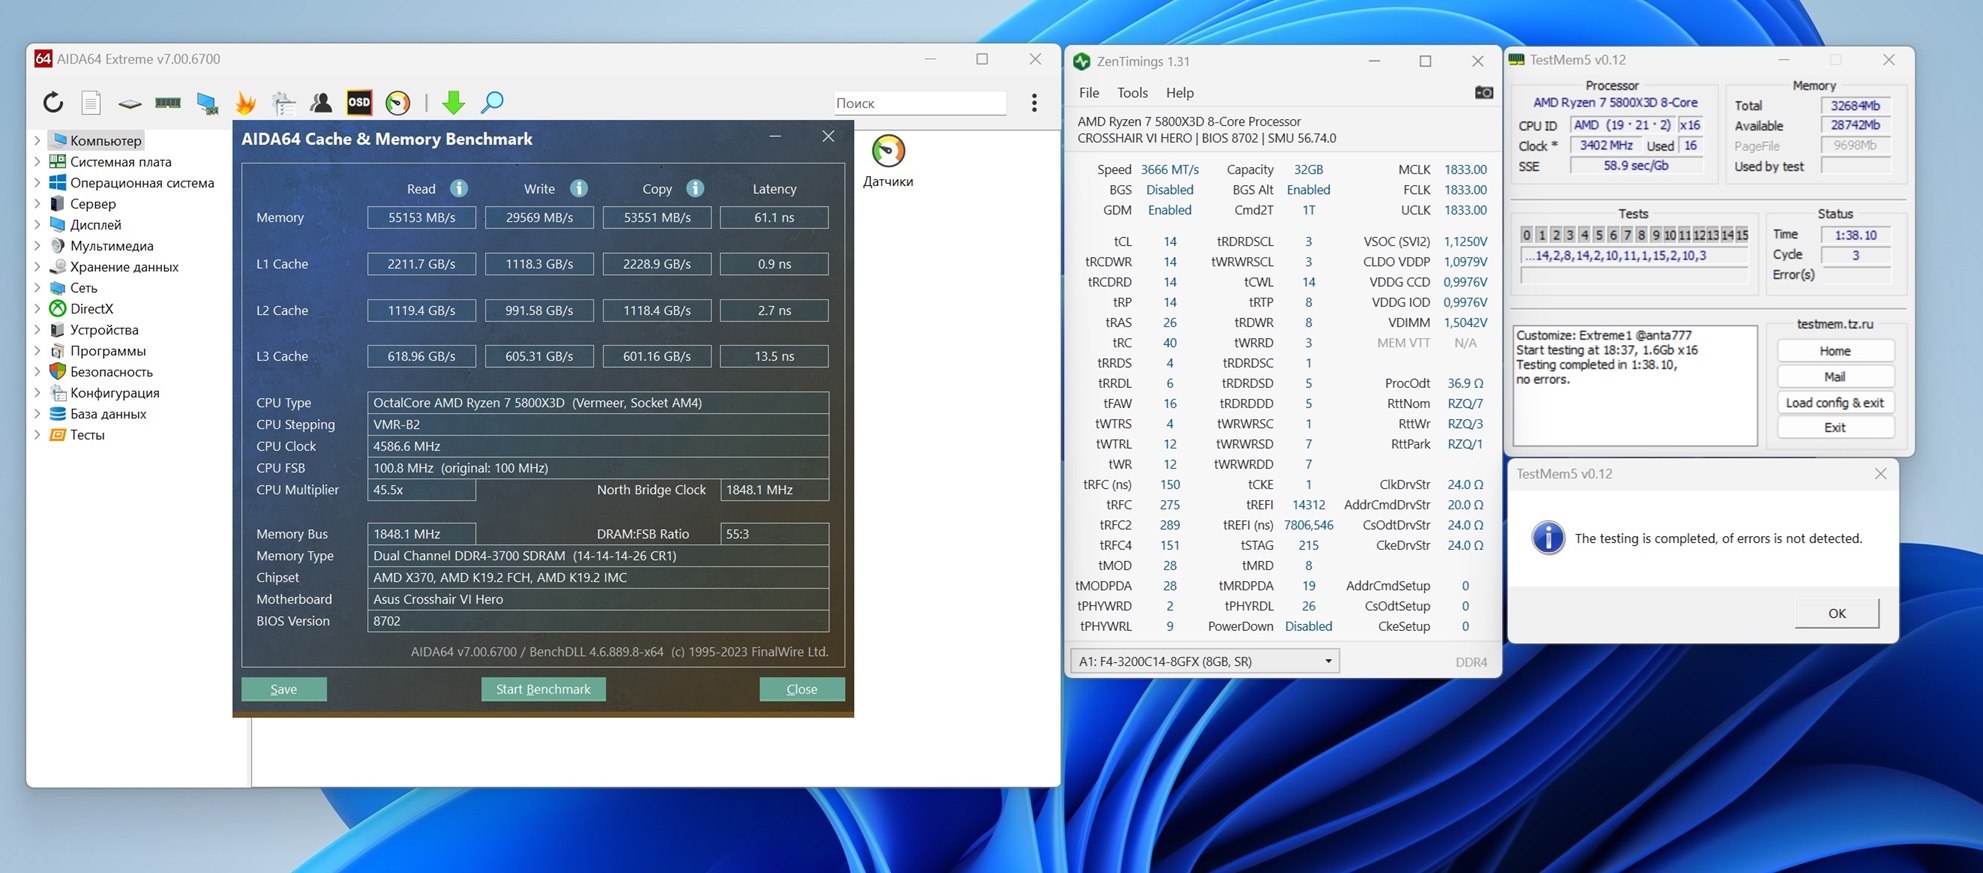The width and height of the screenshot is (1983, 873).
Task: Click the green Close button in benchmark dialog
Action: [802, 689]
